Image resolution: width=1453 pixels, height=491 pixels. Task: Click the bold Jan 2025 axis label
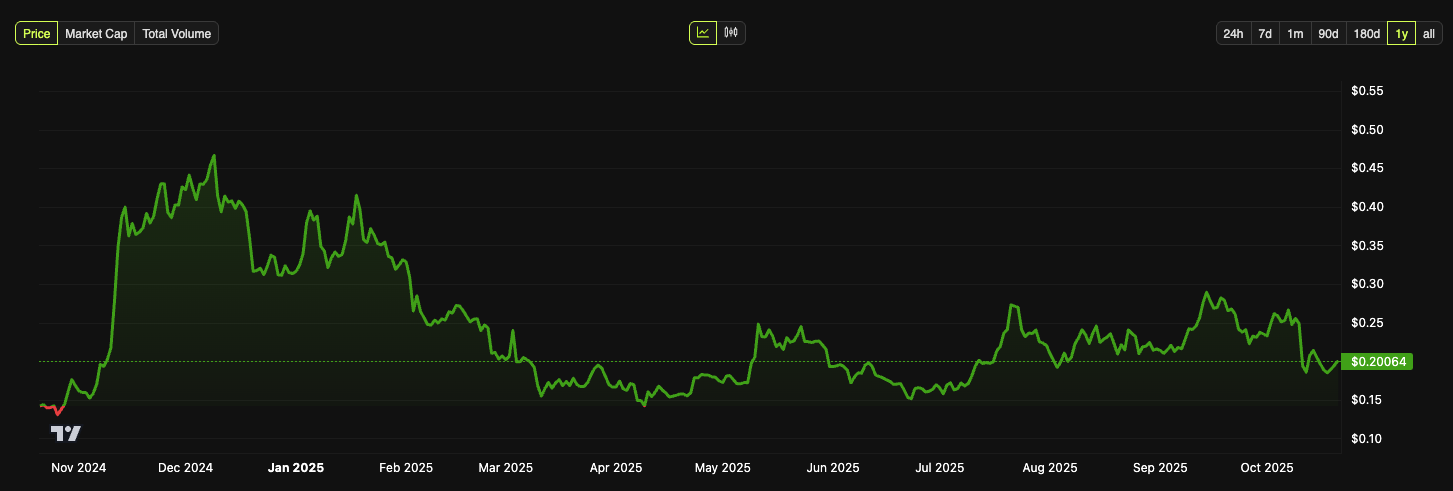(296, 467)
